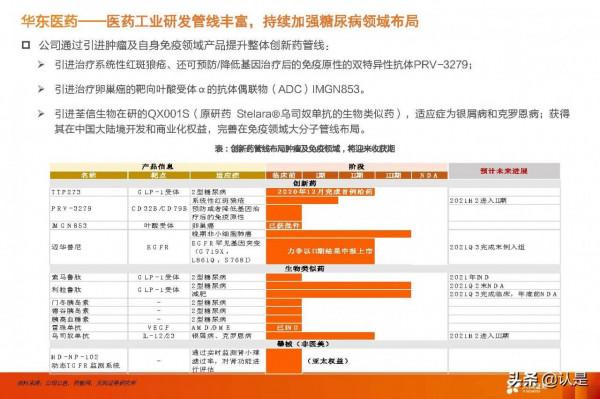Click the EGFR target cell
Screen dimensions: 600x399
(x=159, y=247)
